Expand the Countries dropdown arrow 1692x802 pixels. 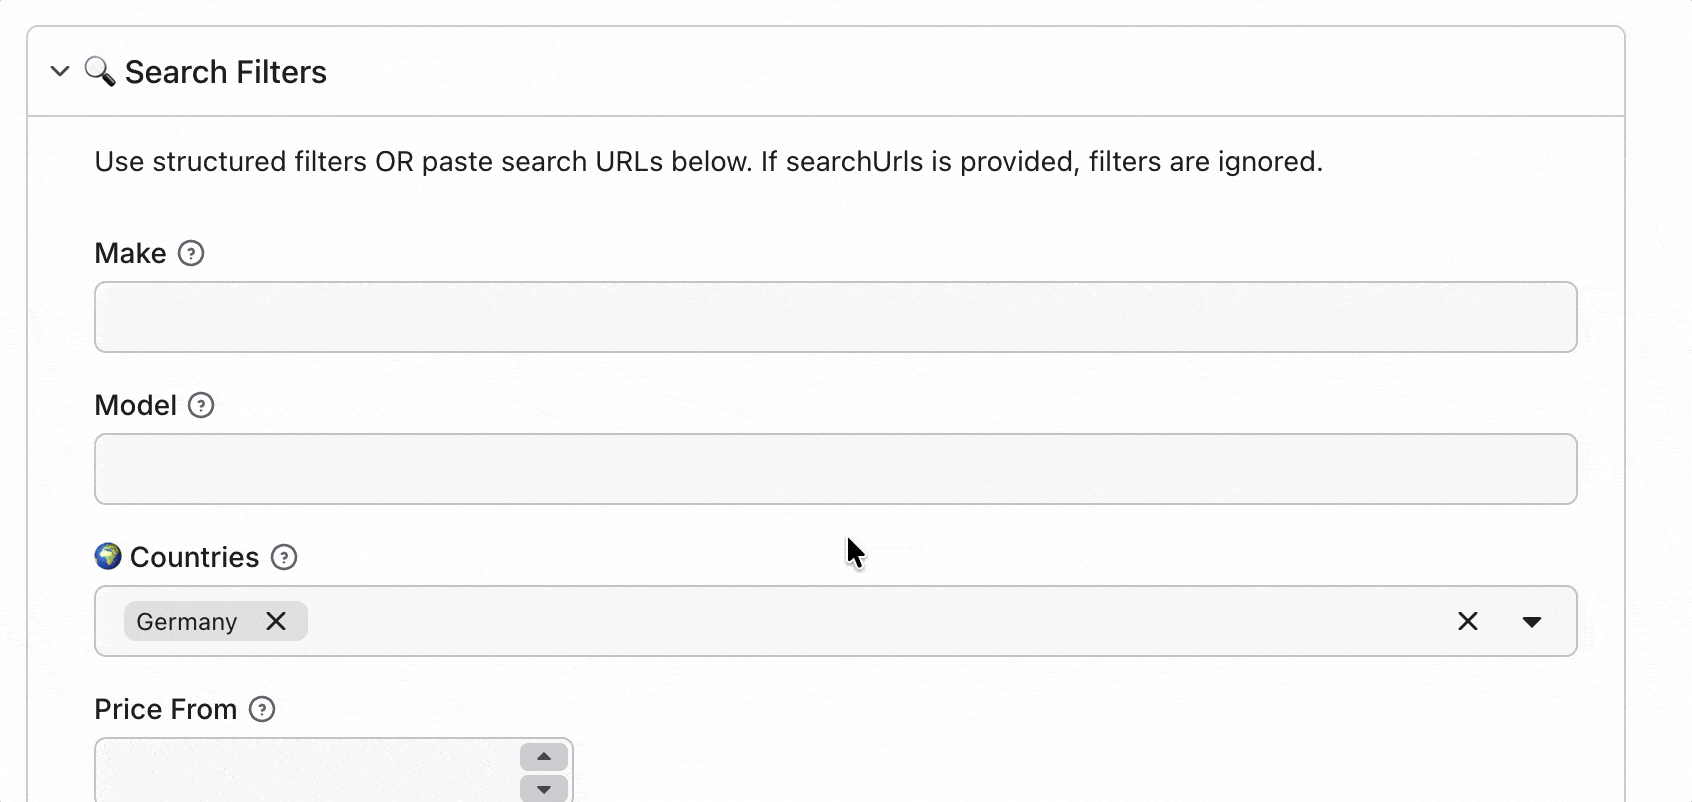click(x=1532, y=621)
